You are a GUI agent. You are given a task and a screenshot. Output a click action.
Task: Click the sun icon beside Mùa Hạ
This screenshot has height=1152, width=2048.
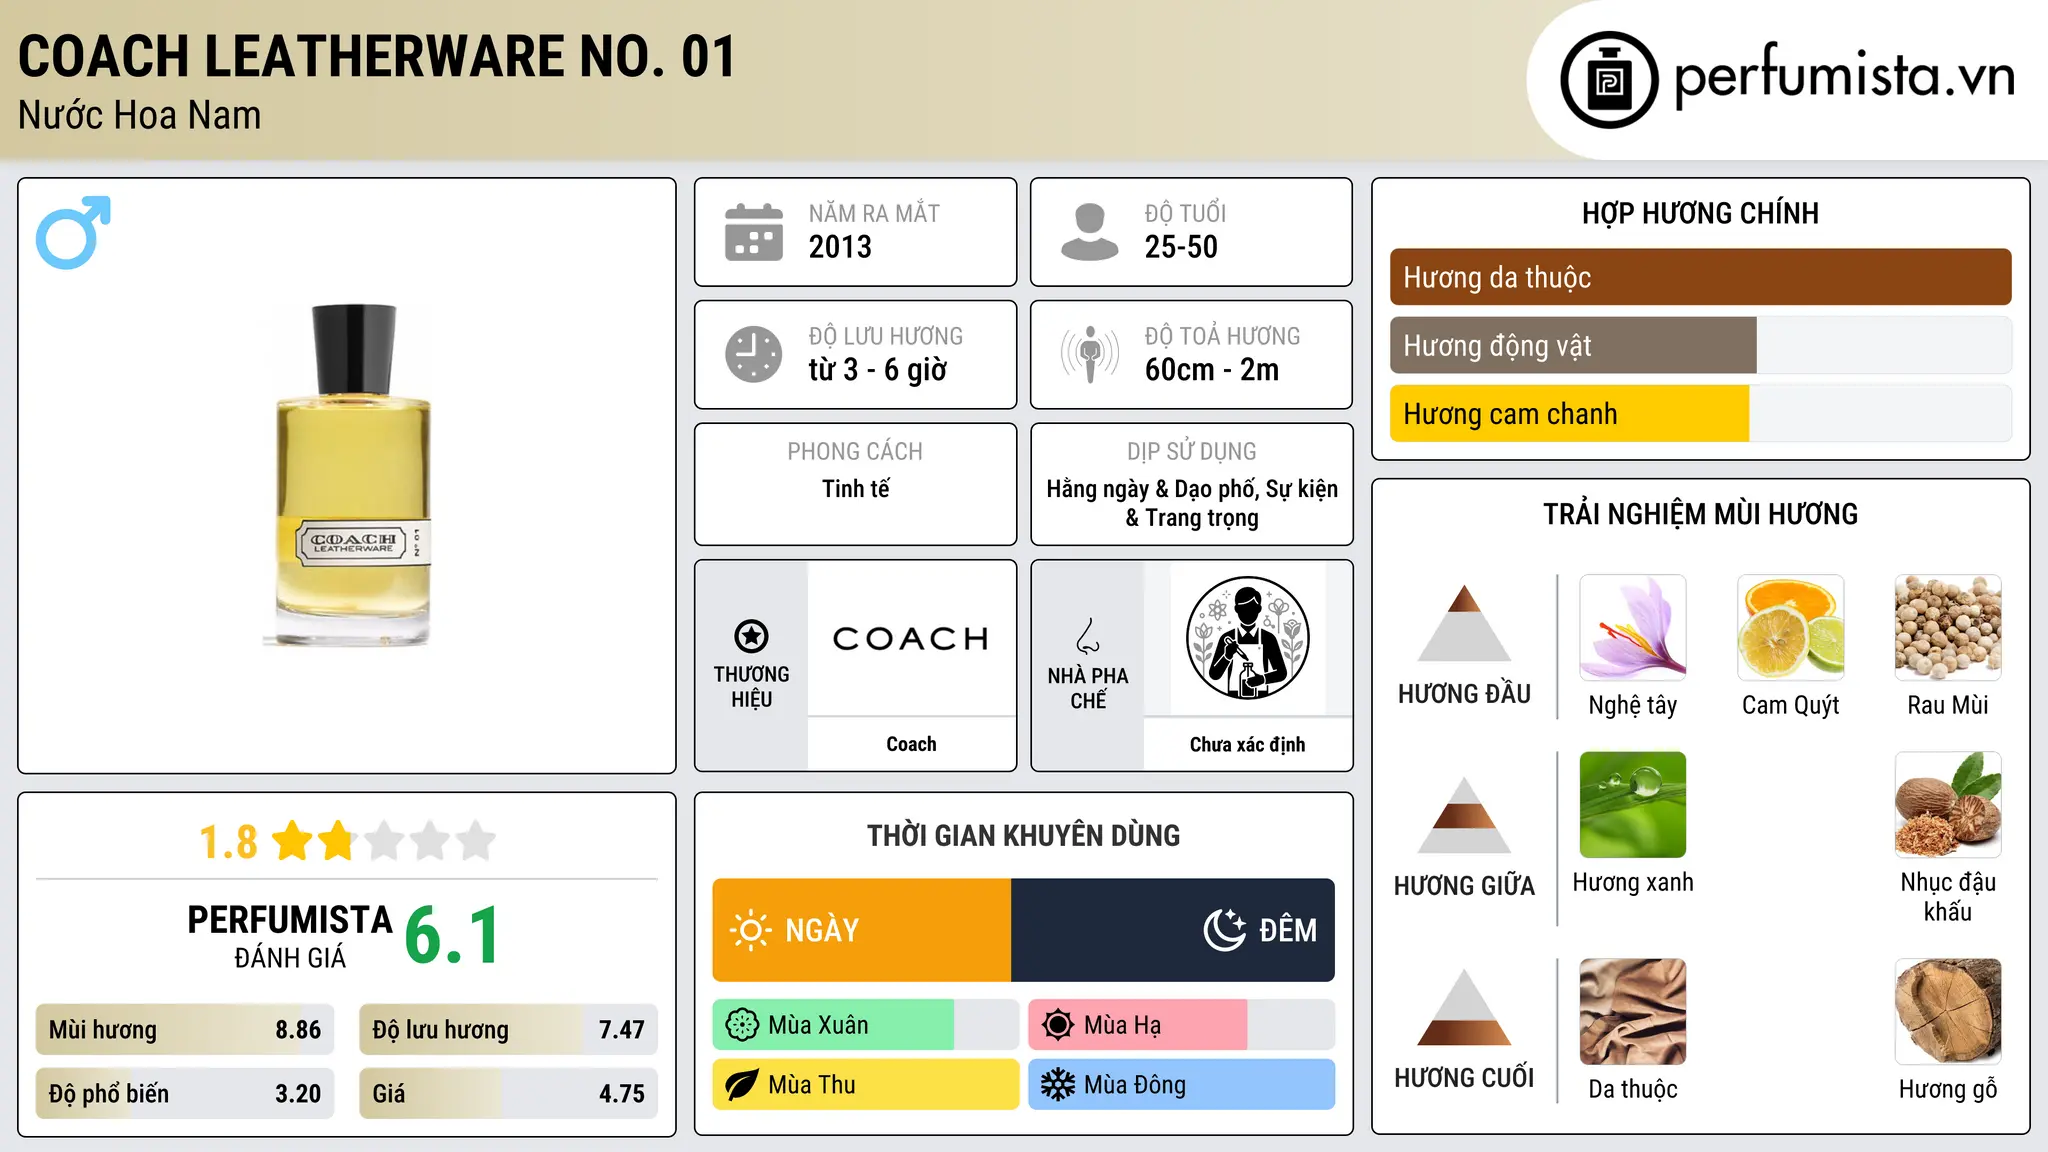click(x=1058, y=1025)
